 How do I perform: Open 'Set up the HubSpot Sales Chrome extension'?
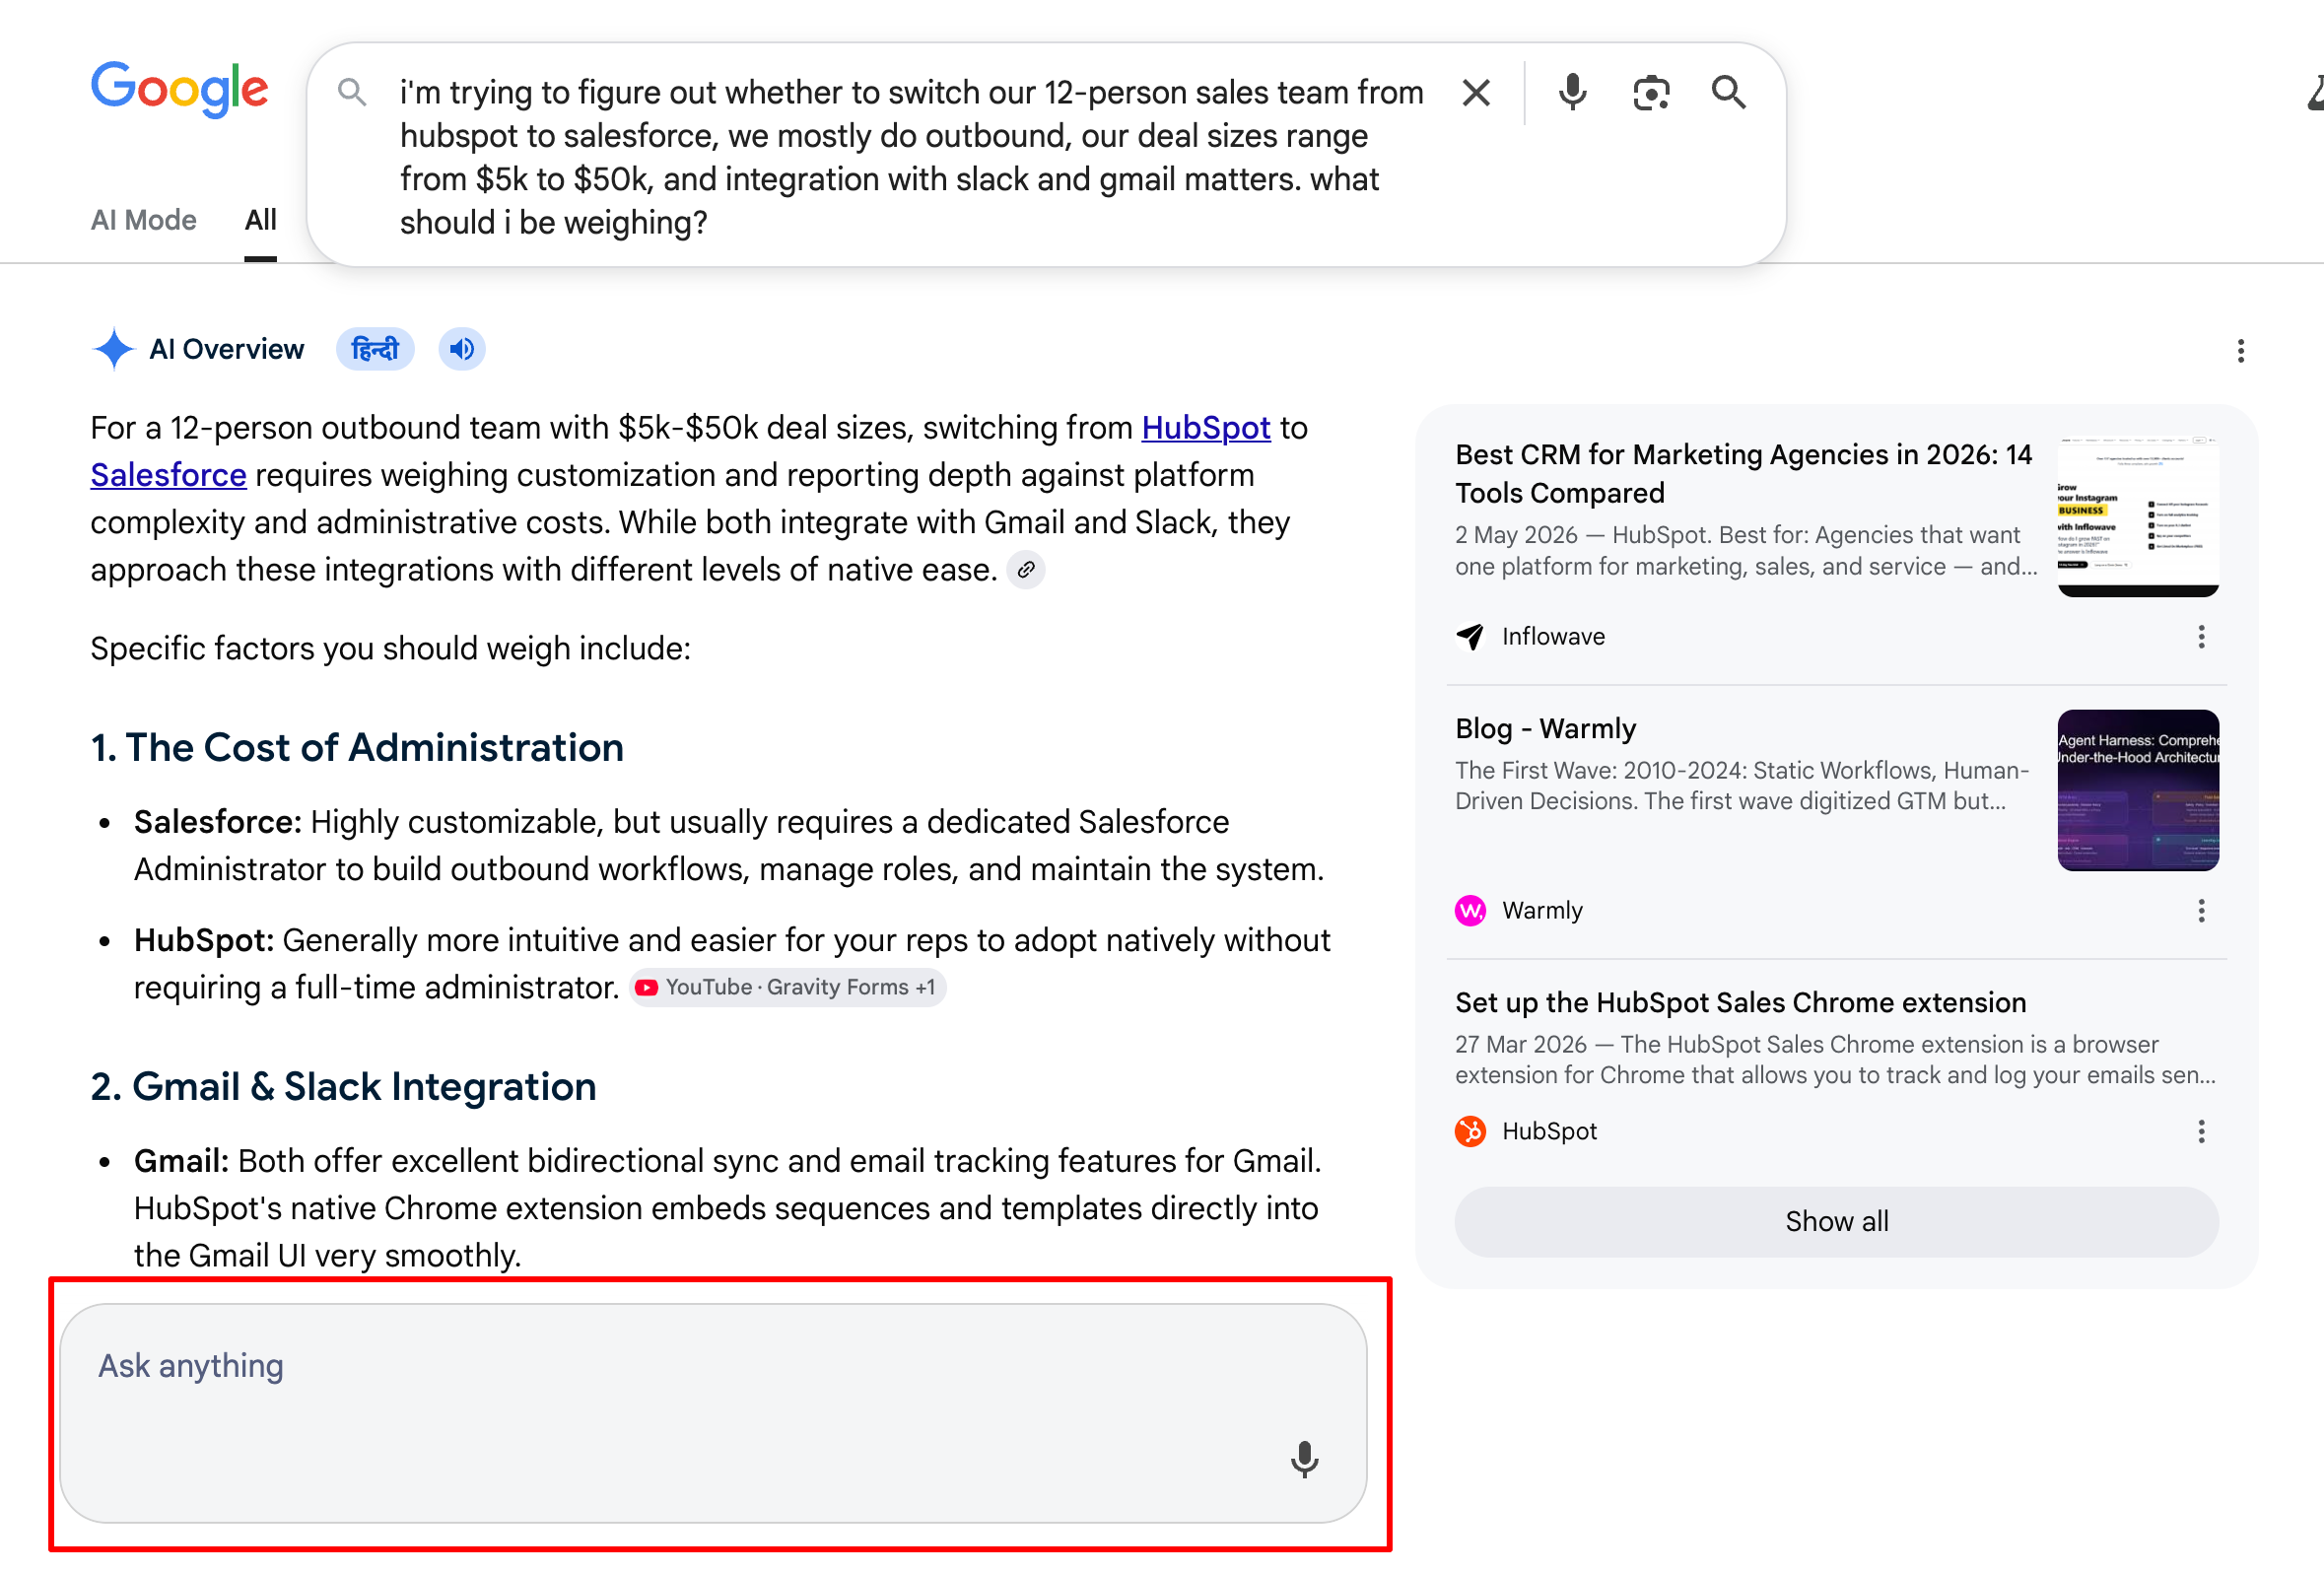click(x=1740, y=1002)
